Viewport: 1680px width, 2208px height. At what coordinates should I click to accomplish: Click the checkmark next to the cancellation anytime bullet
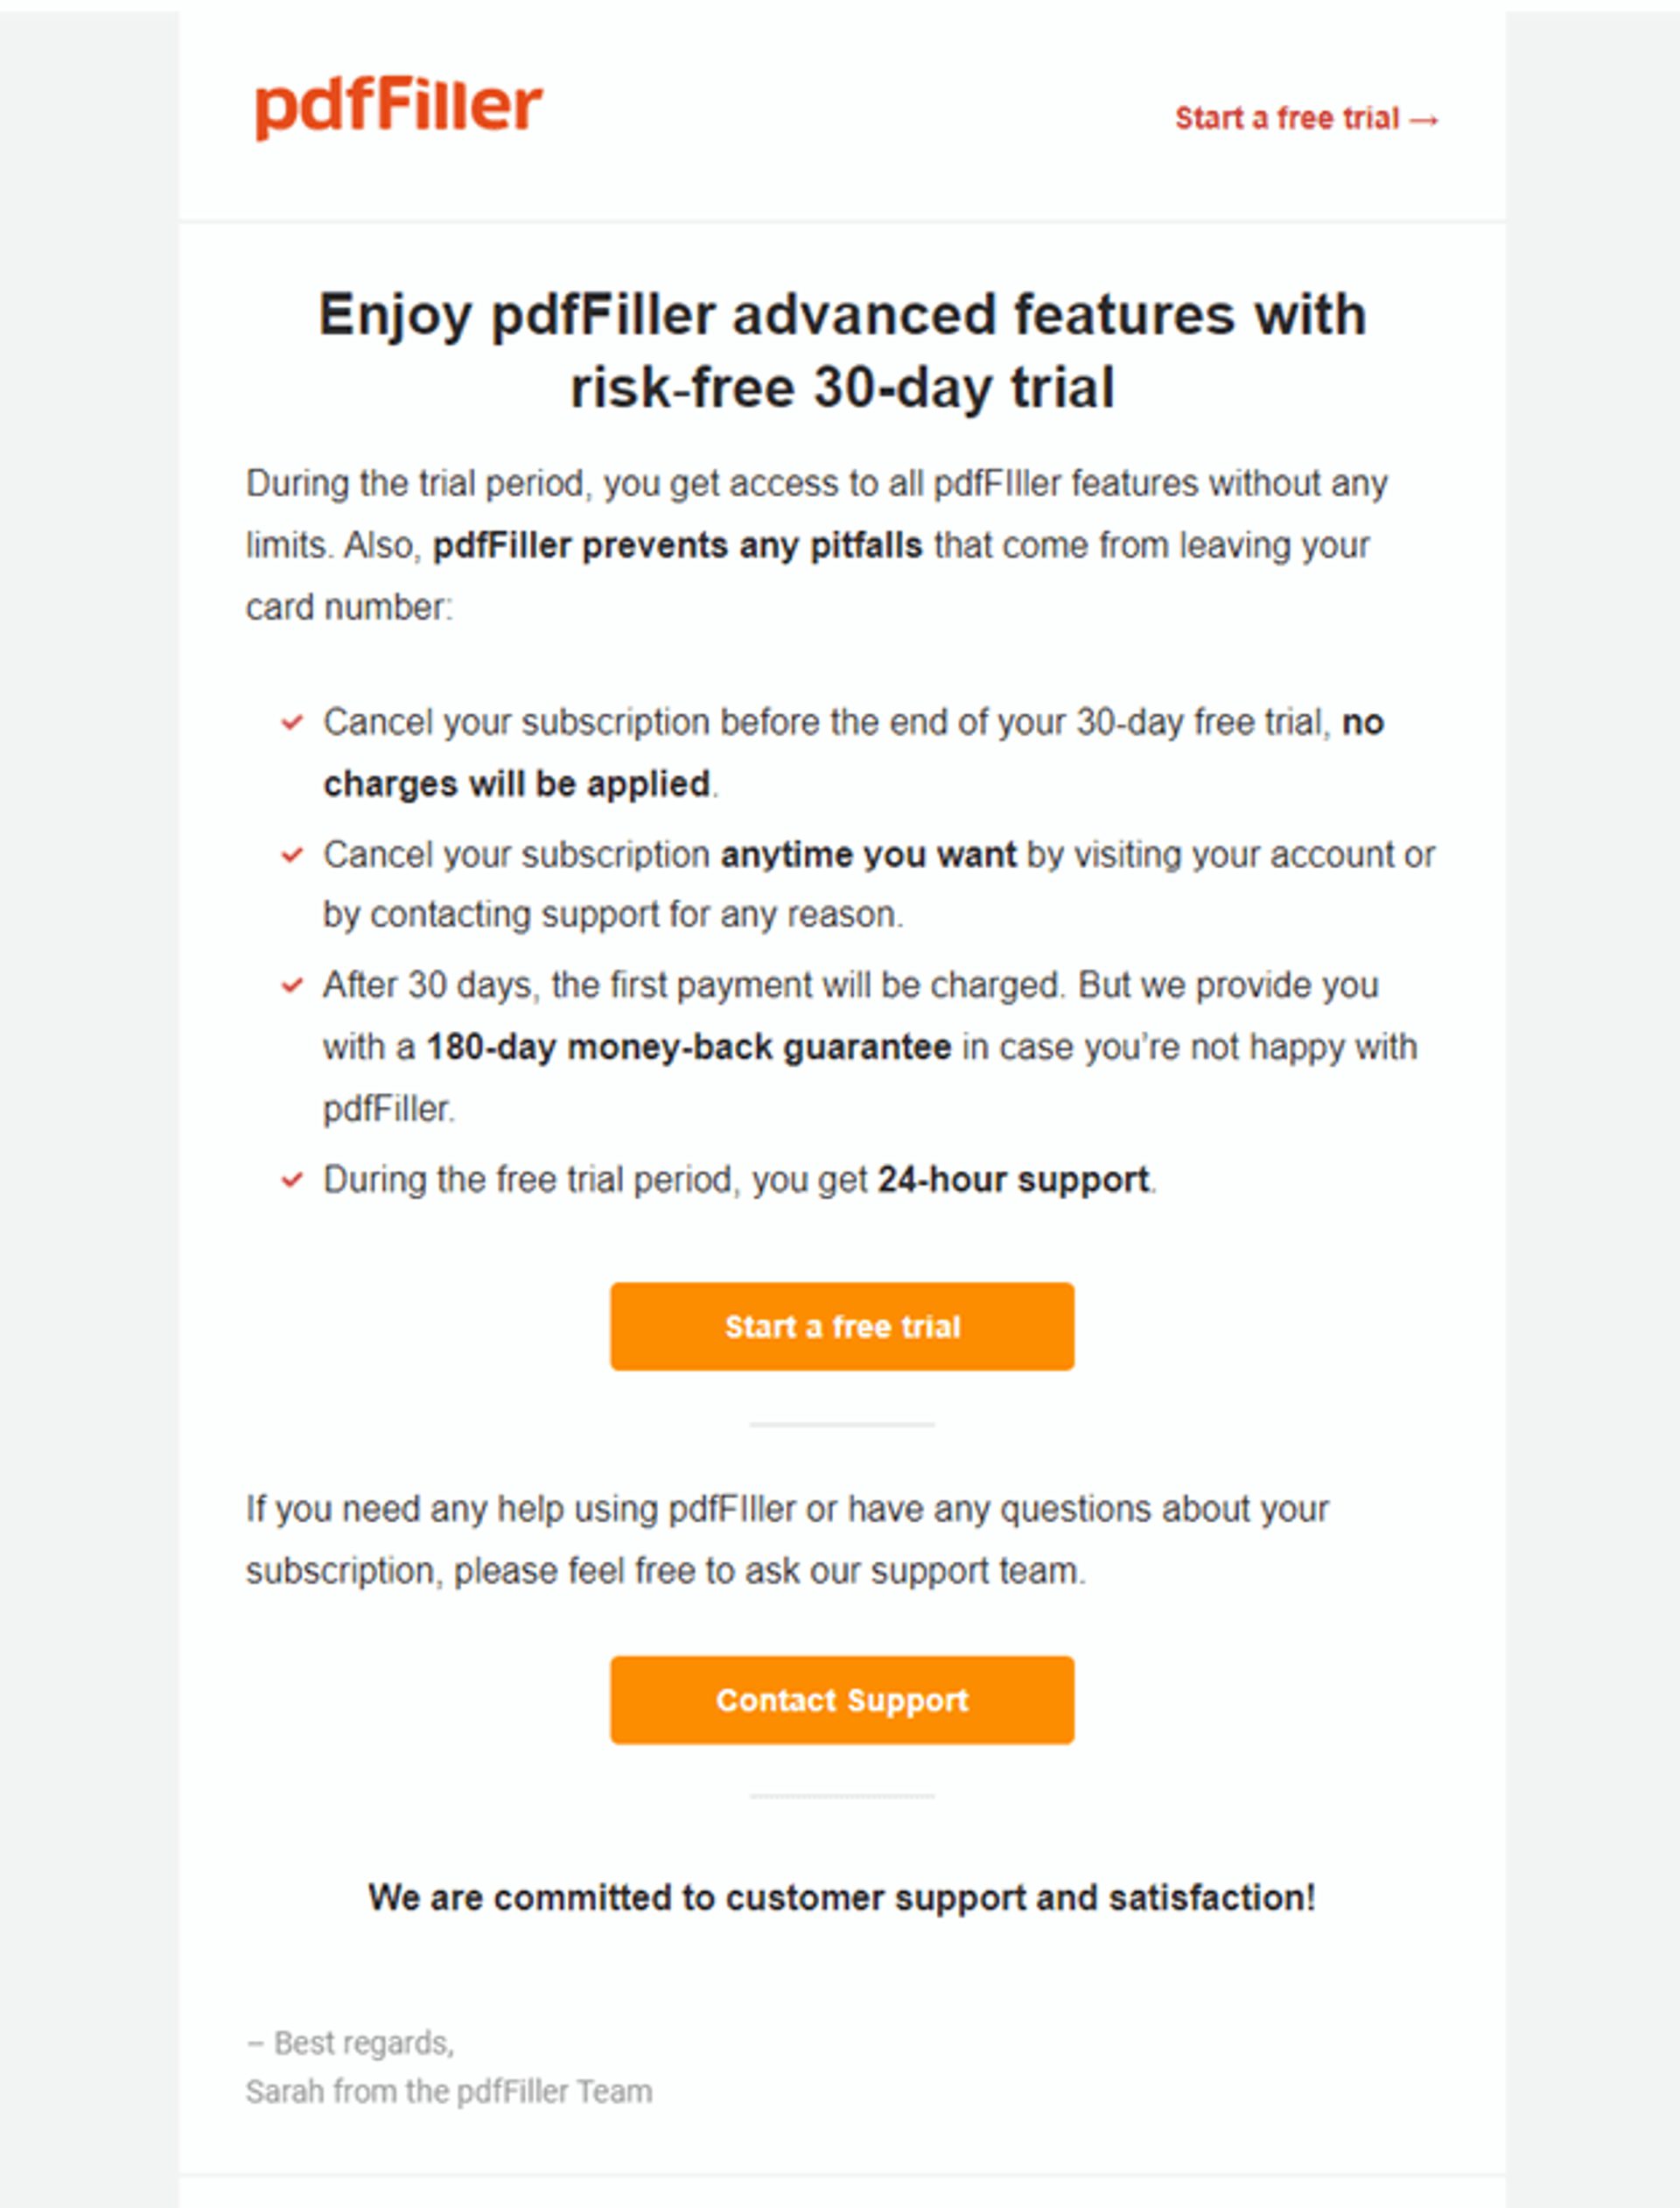tap(292, 855)
